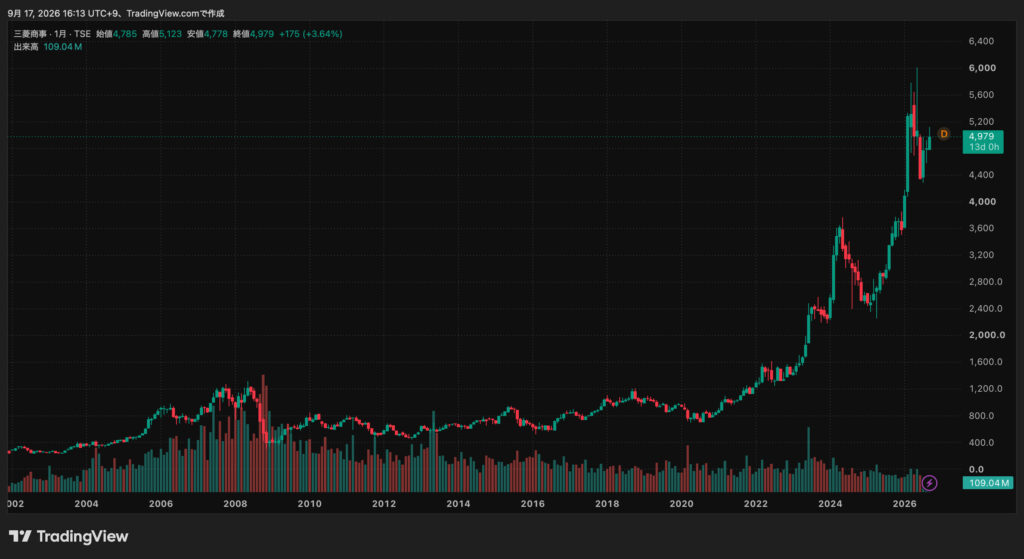Click the TradingView logo at bottom left
1024x559 pixels.
69,537
